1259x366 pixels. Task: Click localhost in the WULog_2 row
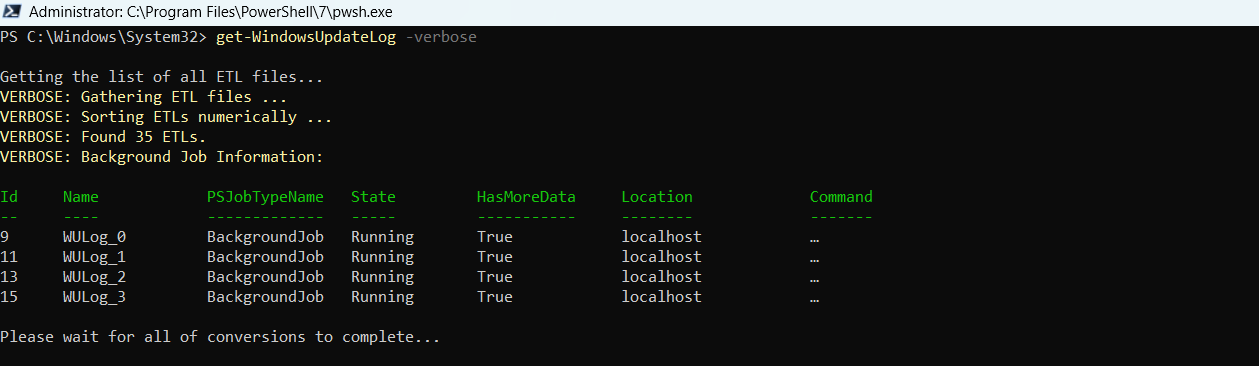point(661,277)
